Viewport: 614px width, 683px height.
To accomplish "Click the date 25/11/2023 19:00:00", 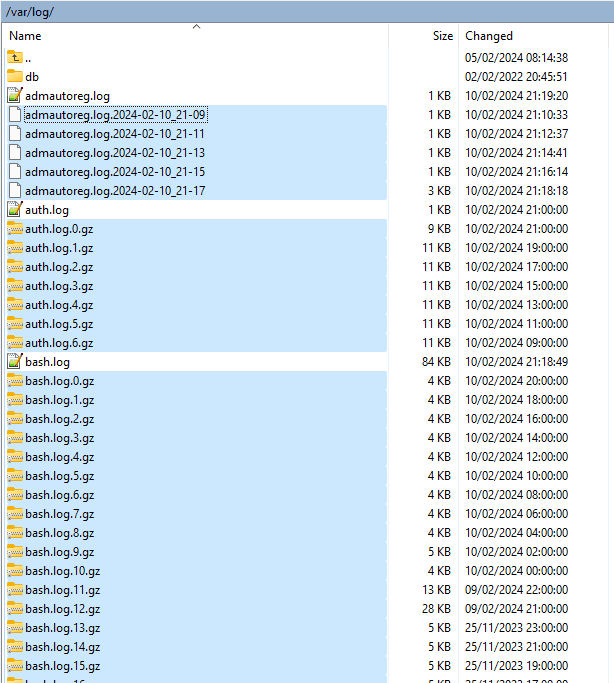I will click(x=516, y=666).
